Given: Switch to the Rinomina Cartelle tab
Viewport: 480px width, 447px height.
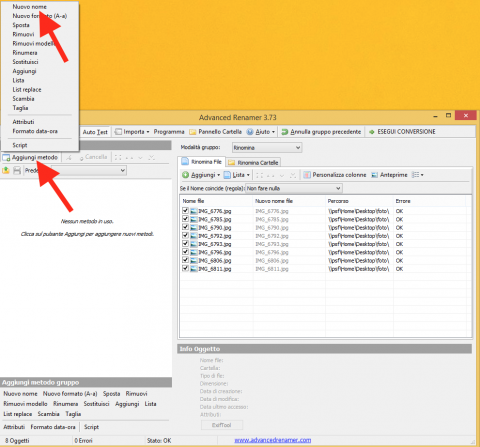Looking at the screenshot, I should pyautogui.click(x=253, y=162).
